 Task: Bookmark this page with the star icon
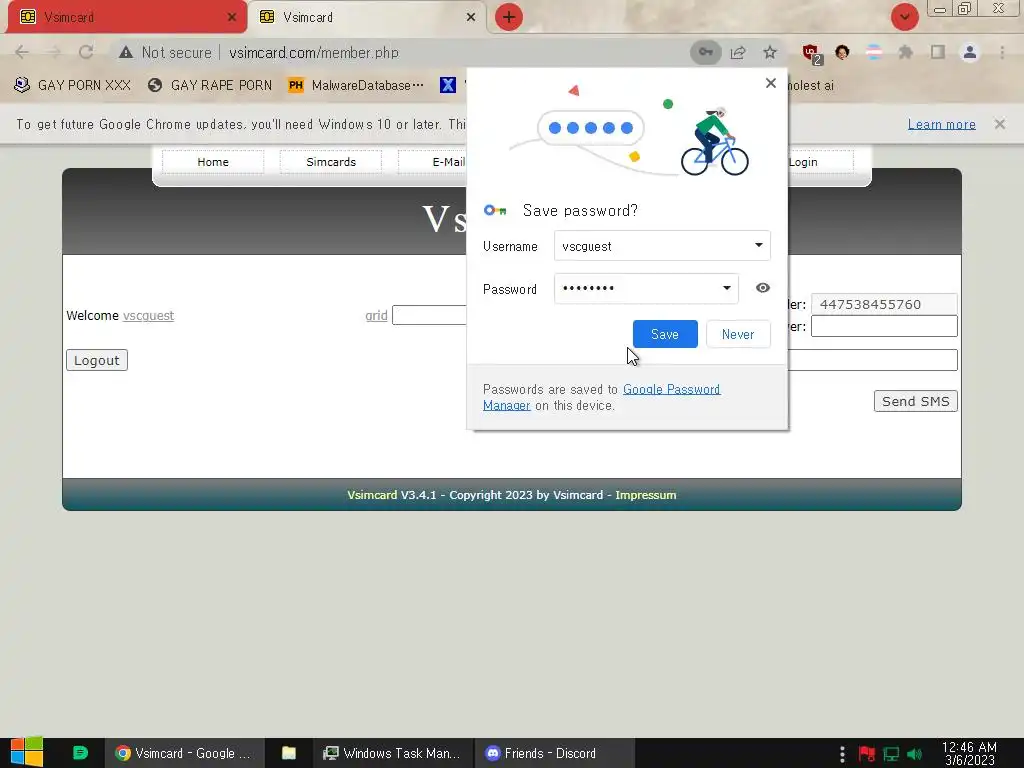[x=770, y=52]
